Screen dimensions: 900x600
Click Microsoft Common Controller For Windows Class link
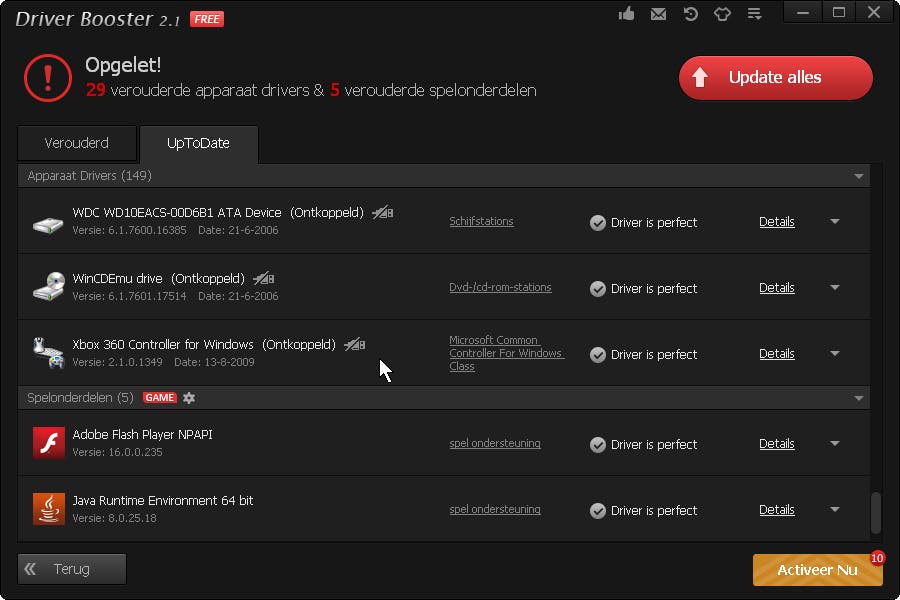click(x=506, y=353)
